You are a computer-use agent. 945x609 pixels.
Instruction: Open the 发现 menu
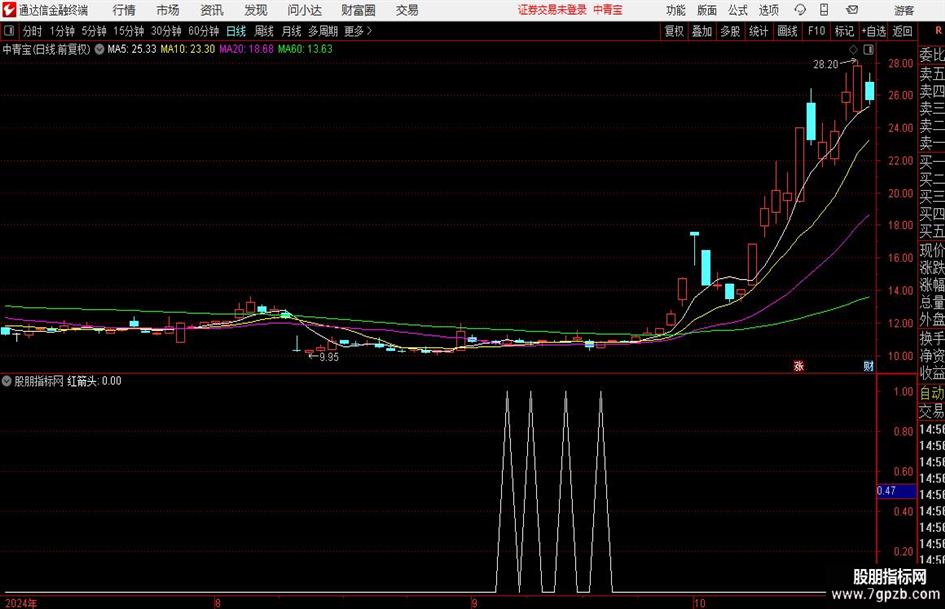point(256,10)
